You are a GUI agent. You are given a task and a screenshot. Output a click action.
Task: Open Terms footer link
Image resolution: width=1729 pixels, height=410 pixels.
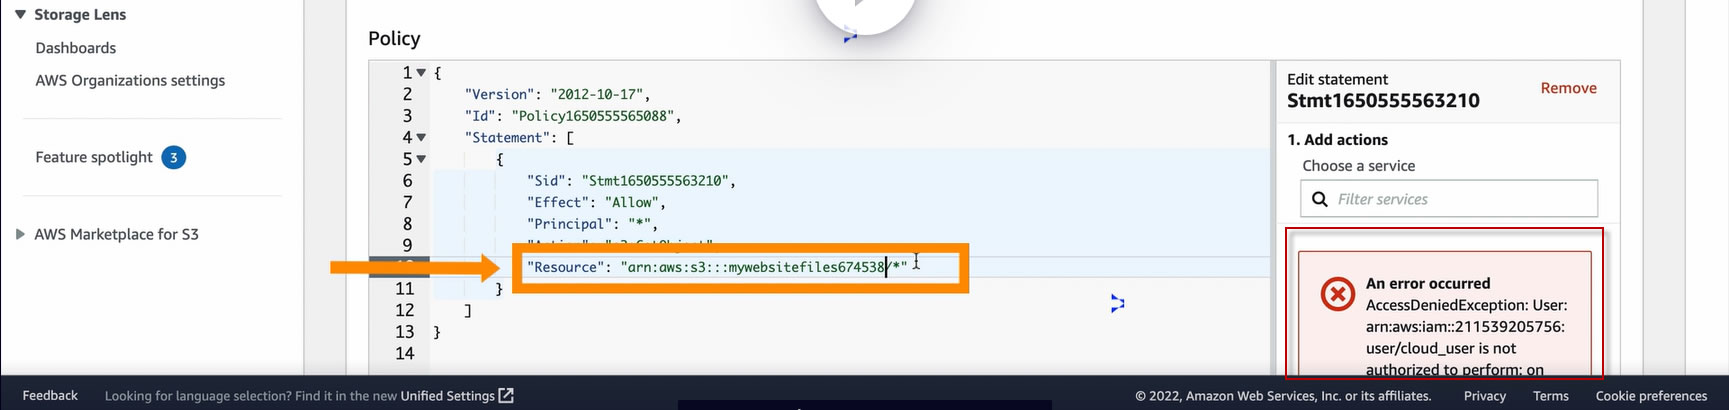(x=1550, y=396)
